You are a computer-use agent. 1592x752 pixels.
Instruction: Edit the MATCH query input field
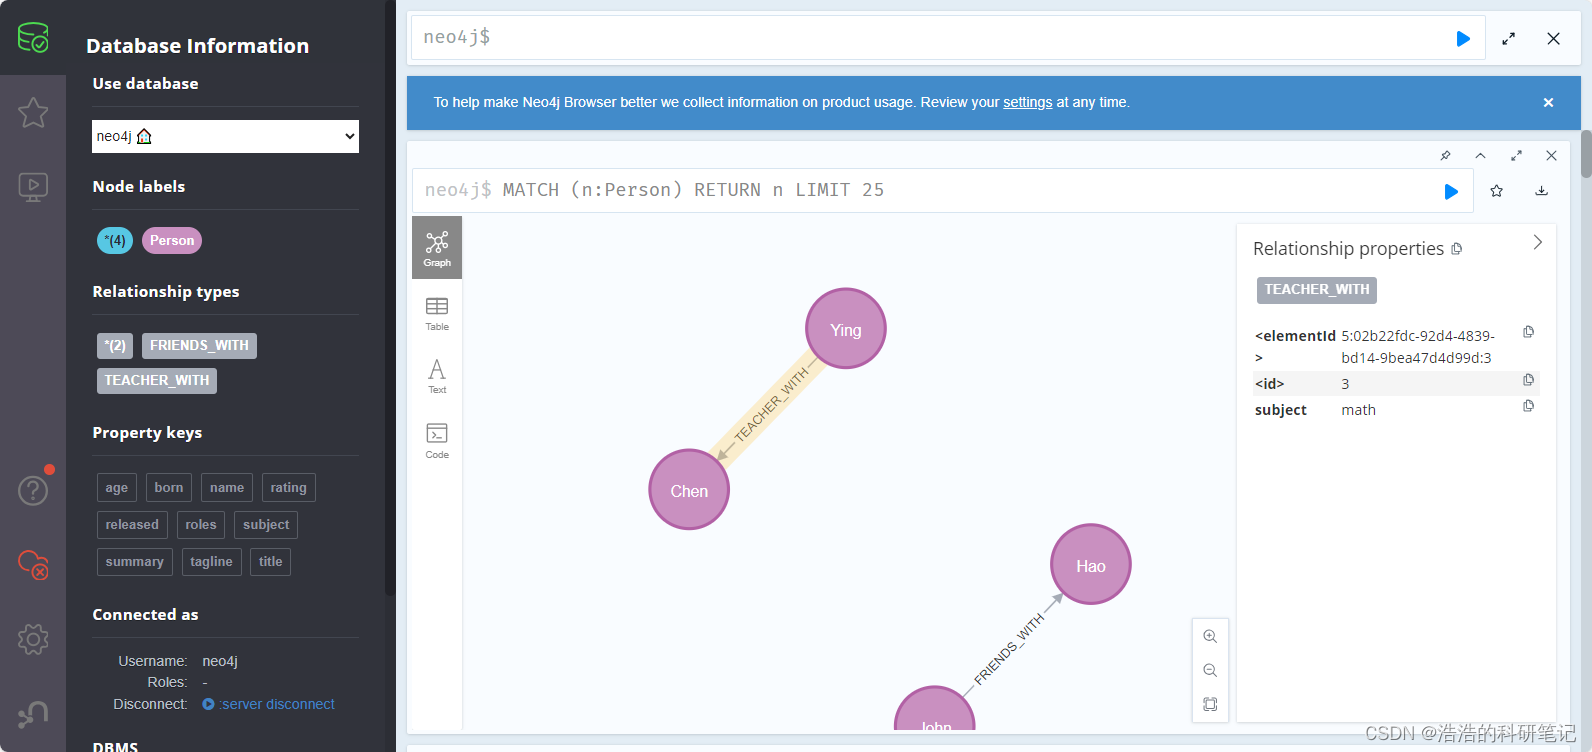(x=930, y=190)
